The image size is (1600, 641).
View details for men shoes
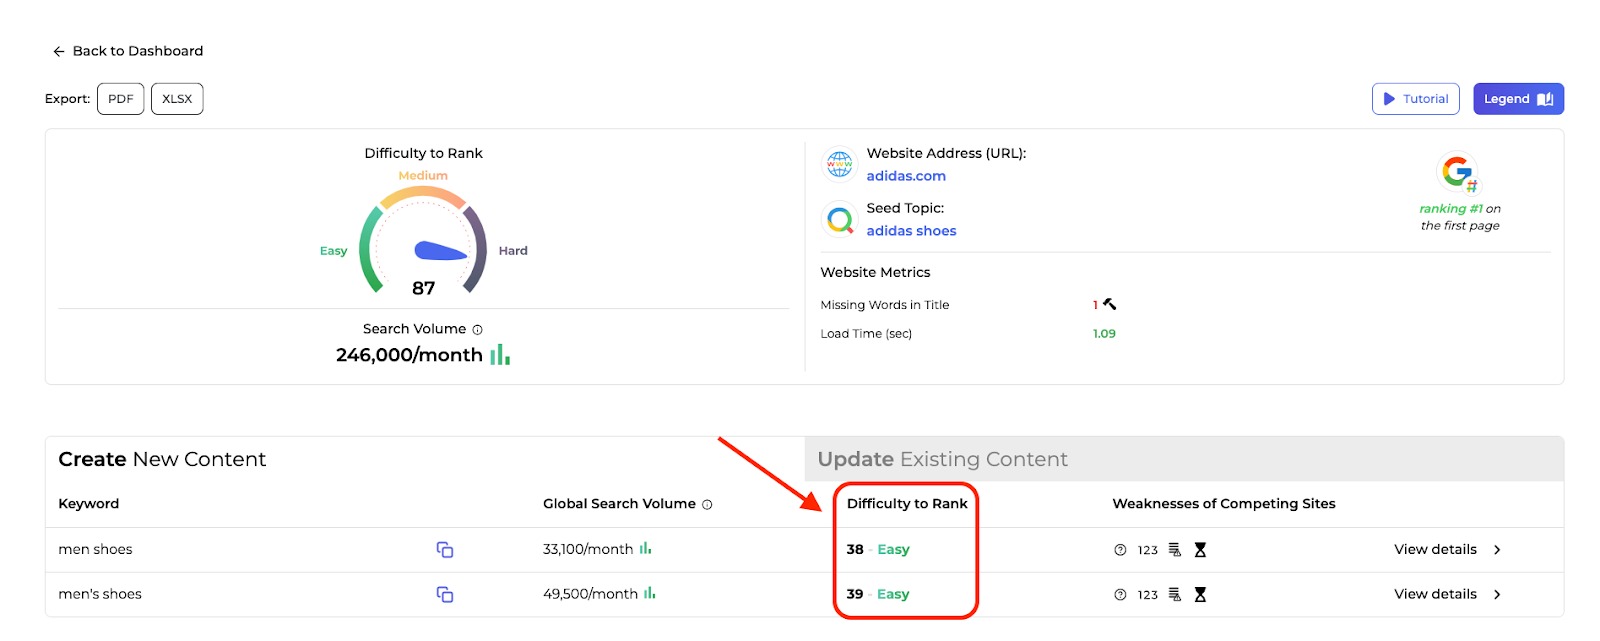pyautogui.click(x=1435, y=550)
